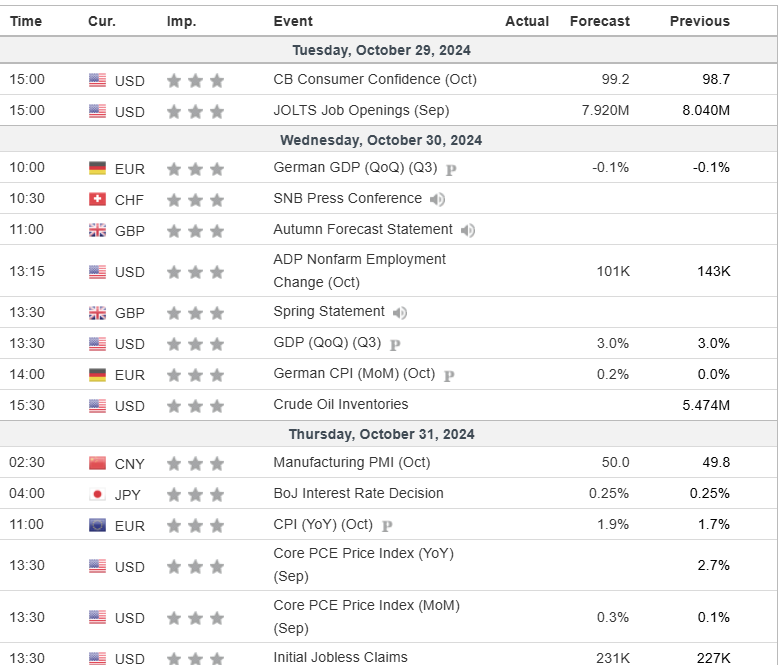Click the Chinese flag in the CNY row
Screen dimensions: 778x665
pos(97,463)
